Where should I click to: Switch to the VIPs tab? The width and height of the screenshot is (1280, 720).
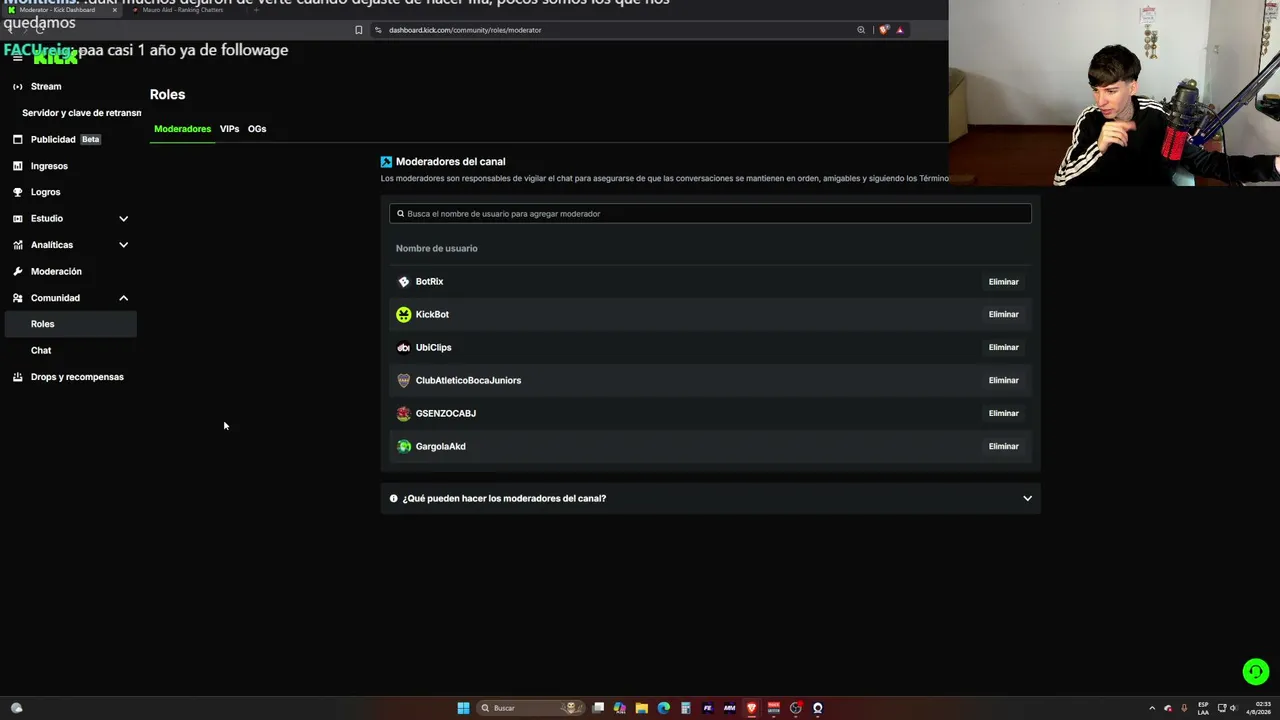coord(230,129)
